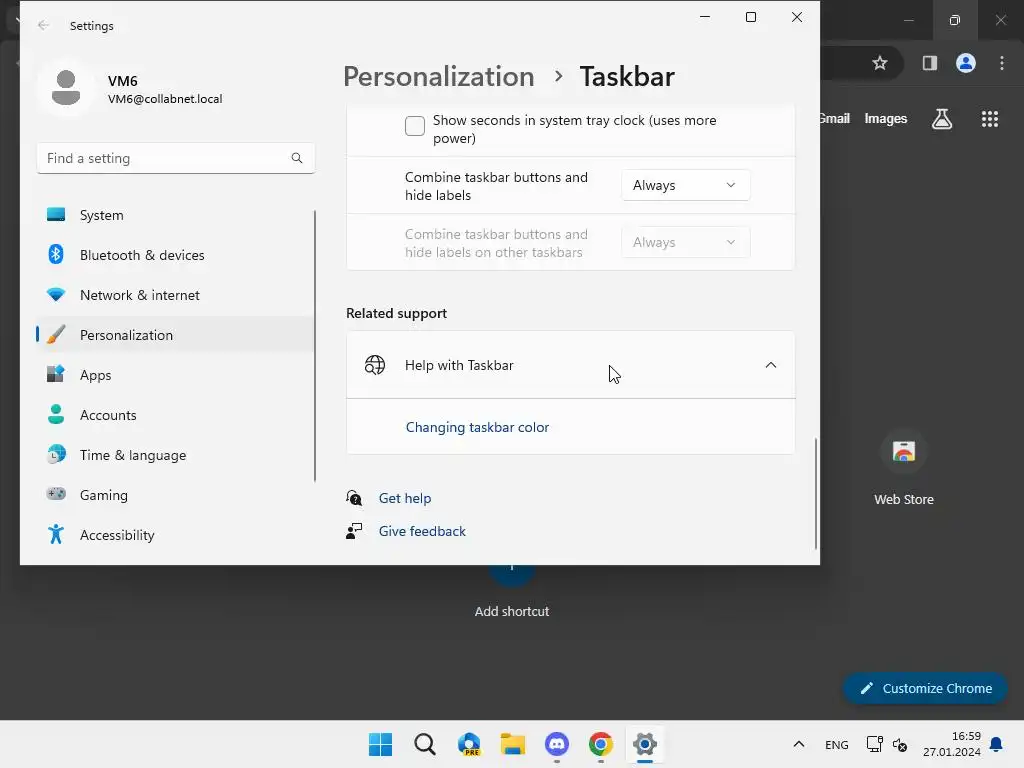Viewport: 1024px width, 768px height.
Task: Open Chrome side panel icon
Action: (929, 63)
